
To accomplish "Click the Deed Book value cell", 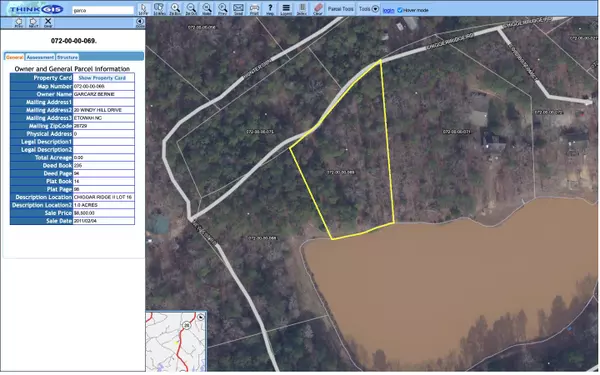I will (x=103, y=166).
